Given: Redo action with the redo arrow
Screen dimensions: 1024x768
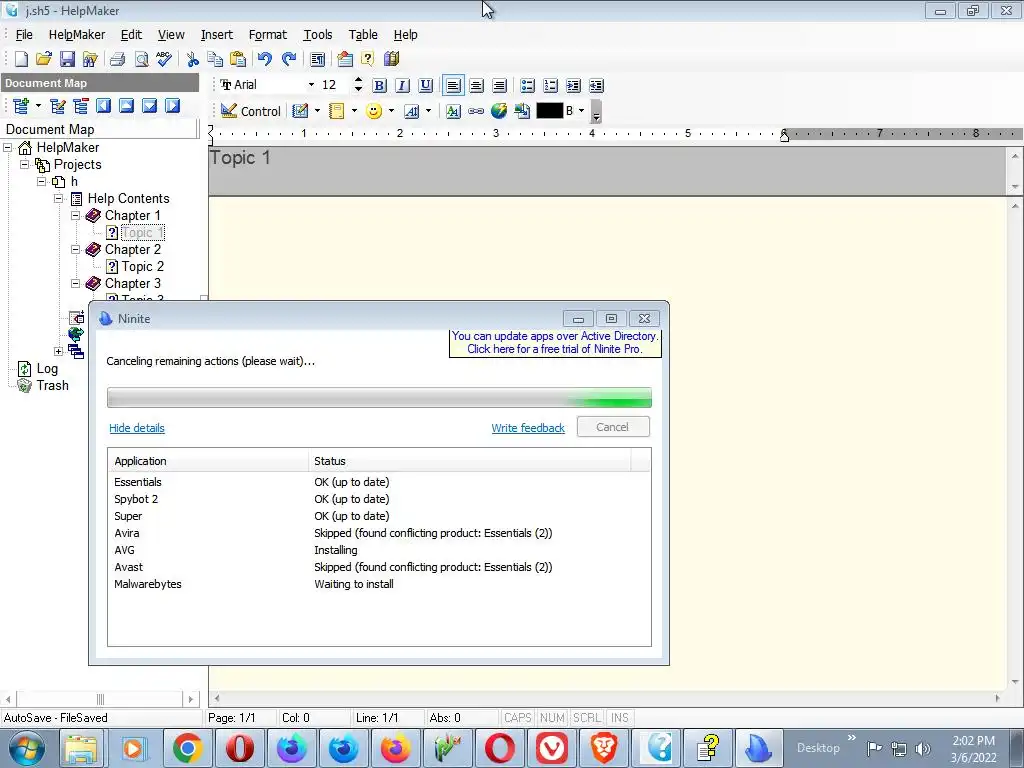Looking at the screenshot, I should (x=289, y=59).
